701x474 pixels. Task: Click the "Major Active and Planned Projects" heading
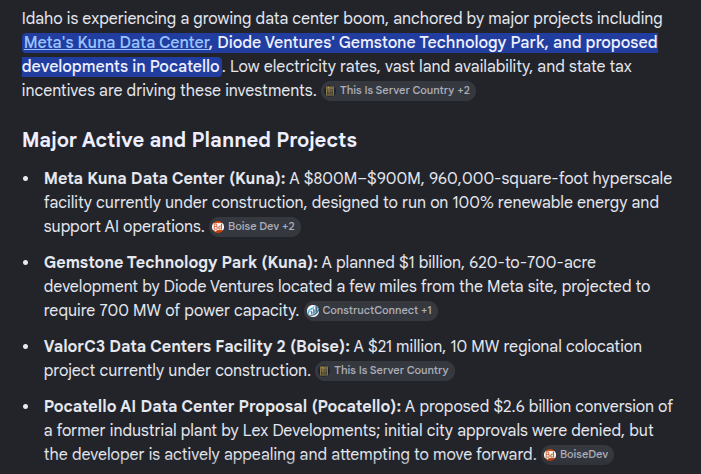tap(190, 140)
